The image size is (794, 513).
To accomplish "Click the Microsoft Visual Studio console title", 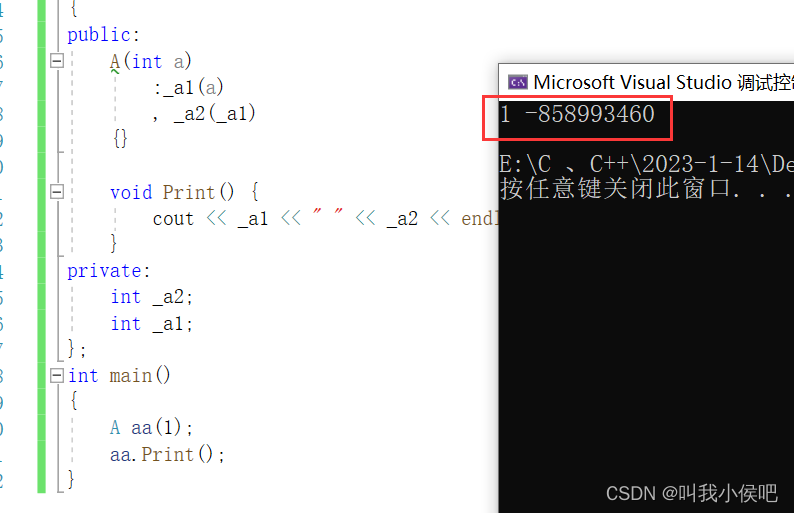I will tap(663, 82).
